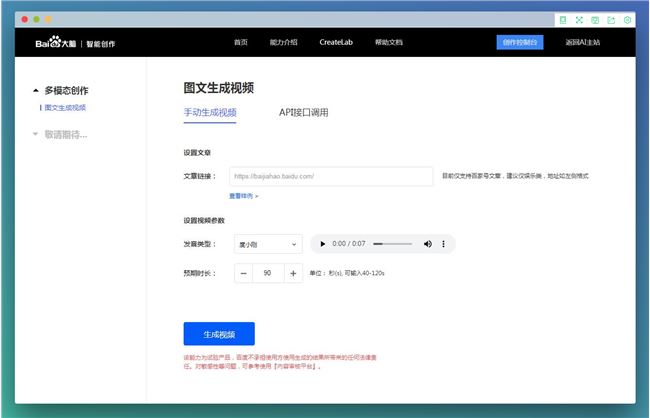Screen dimensions: 650x418
Task: Mute the audio preview speaker icon
Action: [427, 244]
